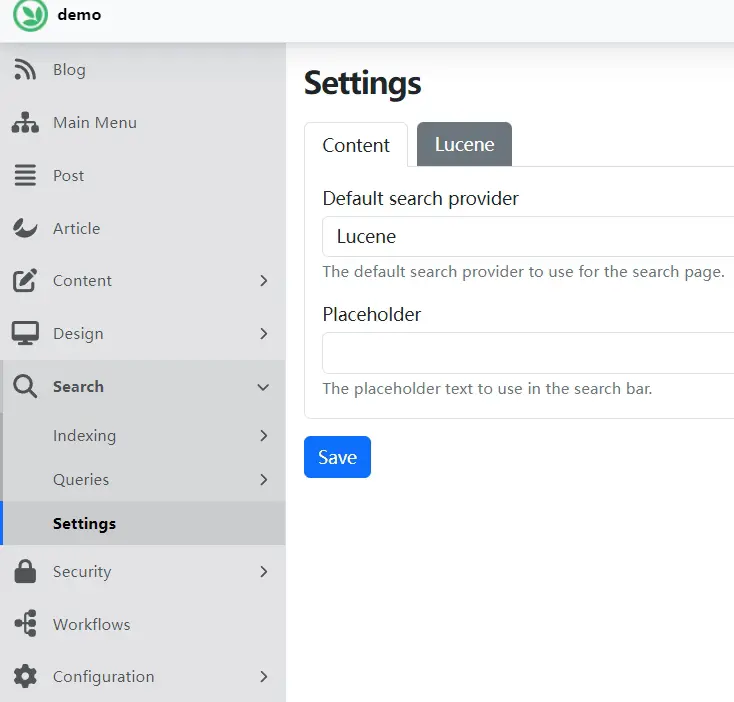Click the Security padlock icon
Image resolution: width=734 pixels, height=702 pixels.
pos(25,572)
